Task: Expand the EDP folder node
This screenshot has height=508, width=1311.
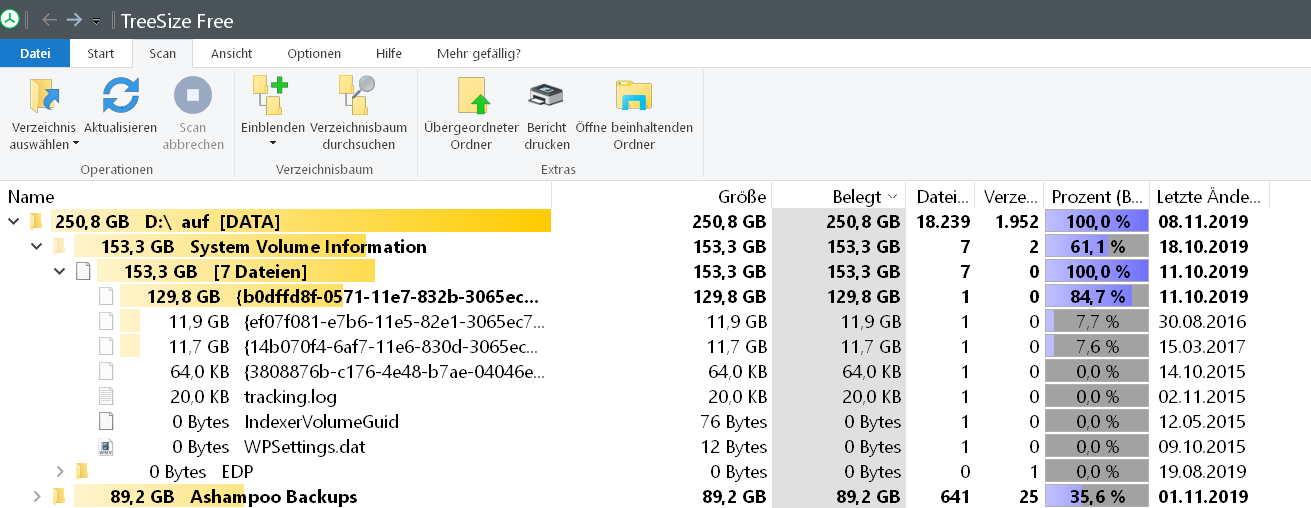Action: pyautogui.click(x=59, y=471)
